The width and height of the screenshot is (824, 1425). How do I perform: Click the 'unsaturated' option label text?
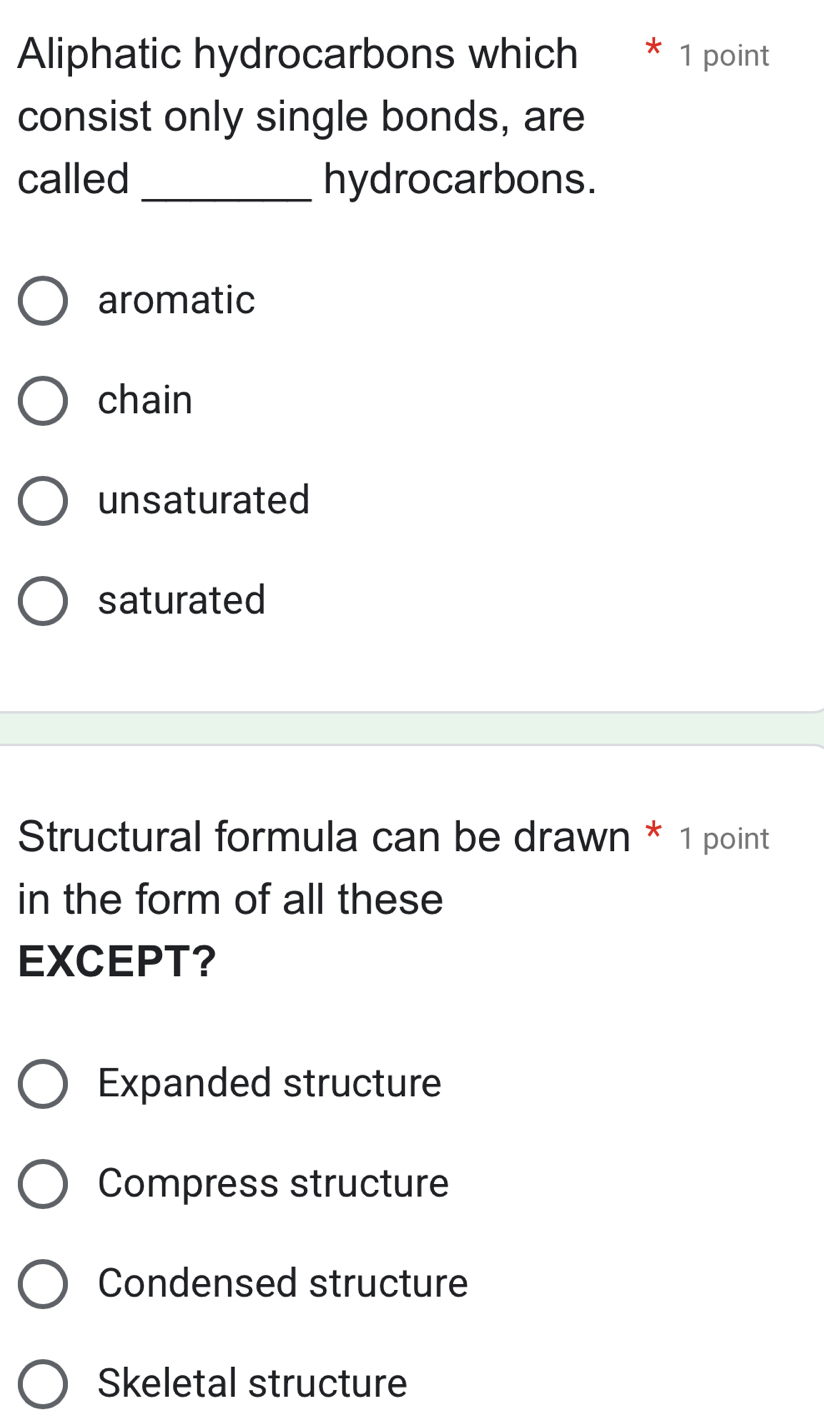[x=204, y=500]
